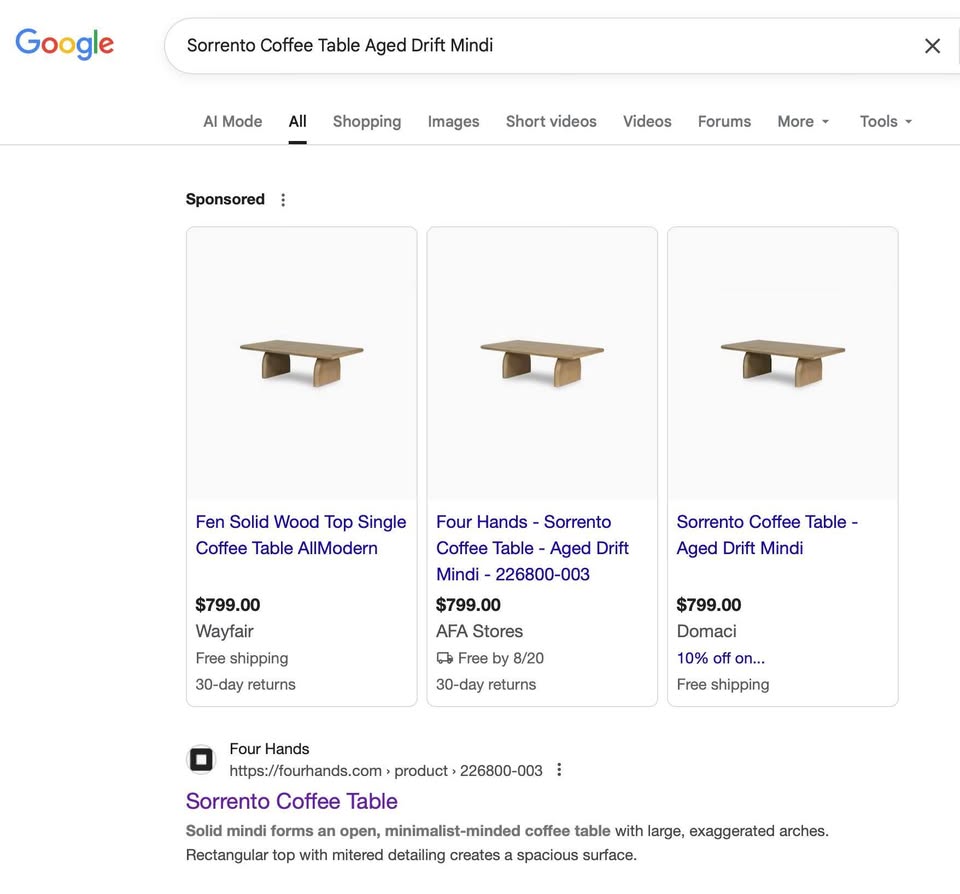The image size is (960, 894).
Task: Click the $799.00 price on the AFA Stores card
Action: pos(468,605)
